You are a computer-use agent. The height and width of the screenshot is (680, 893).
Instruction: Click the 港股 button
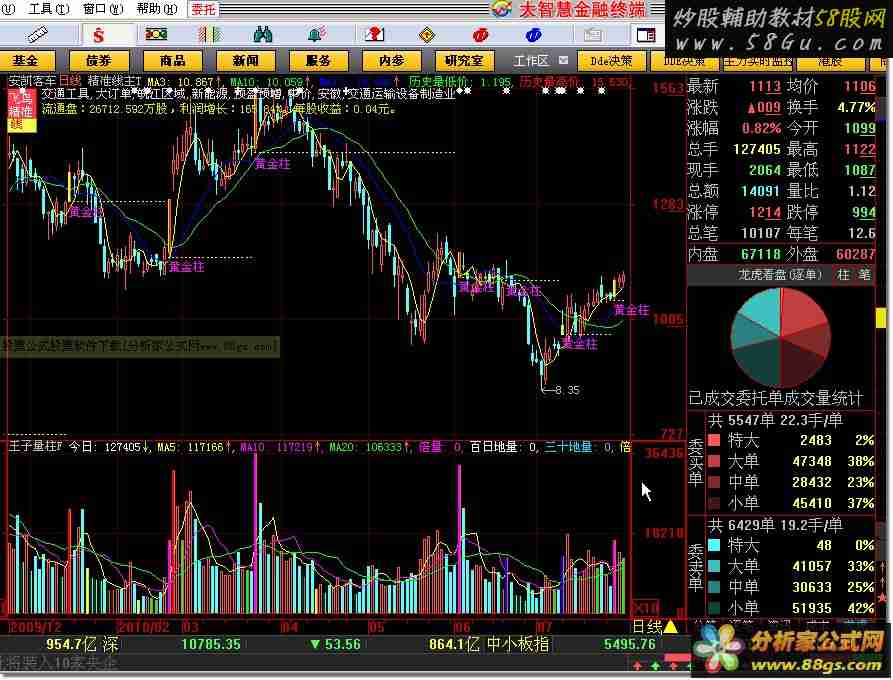(x=829, y=62)
